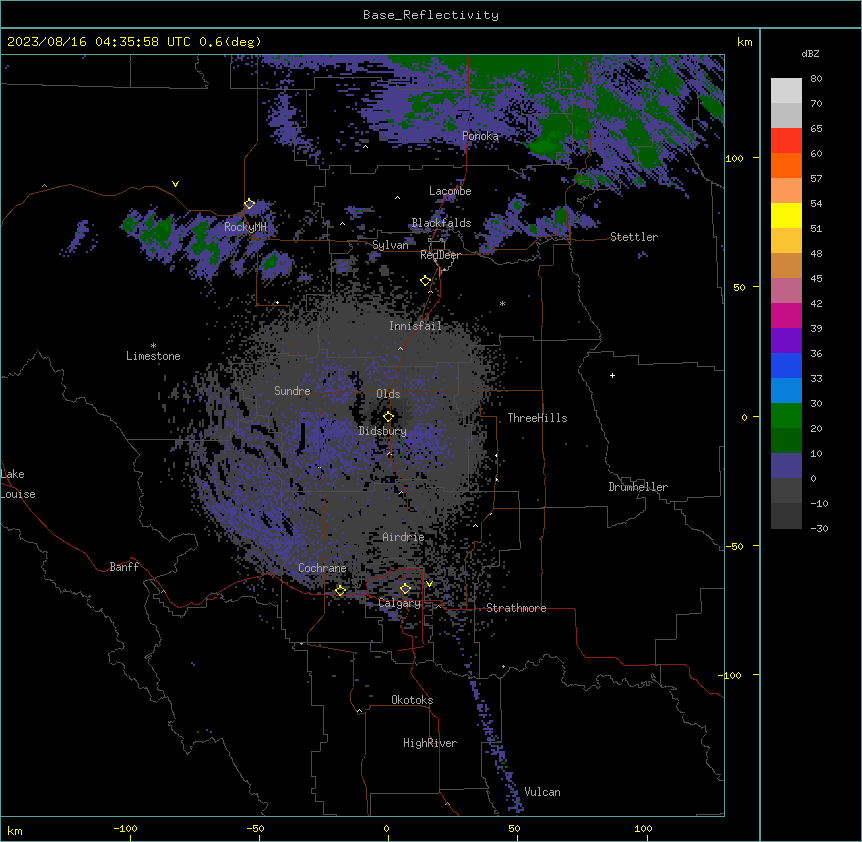Select the Sylvan label

click(390, 245)
